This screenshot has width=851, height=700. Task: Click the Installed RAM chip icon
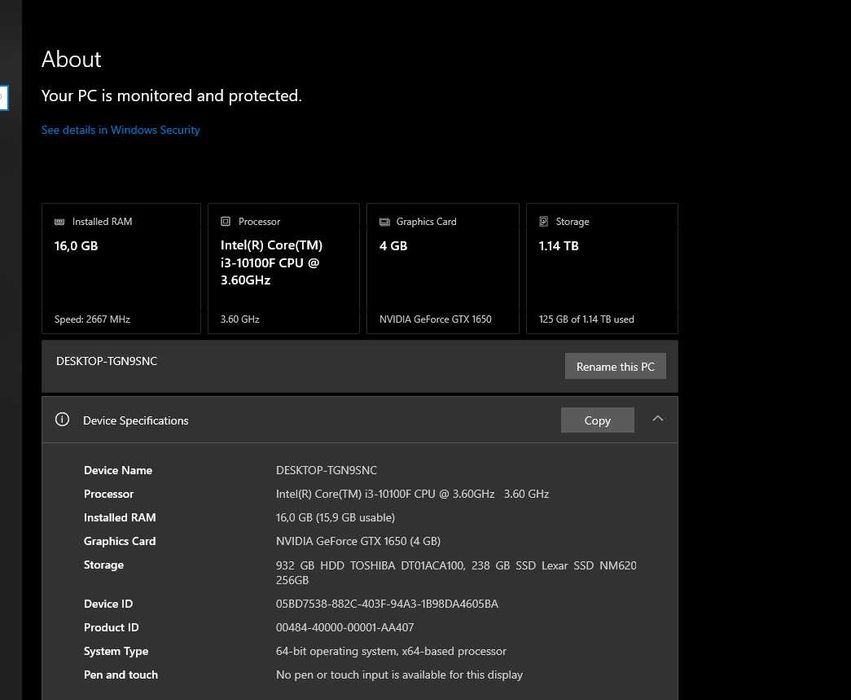61,222
